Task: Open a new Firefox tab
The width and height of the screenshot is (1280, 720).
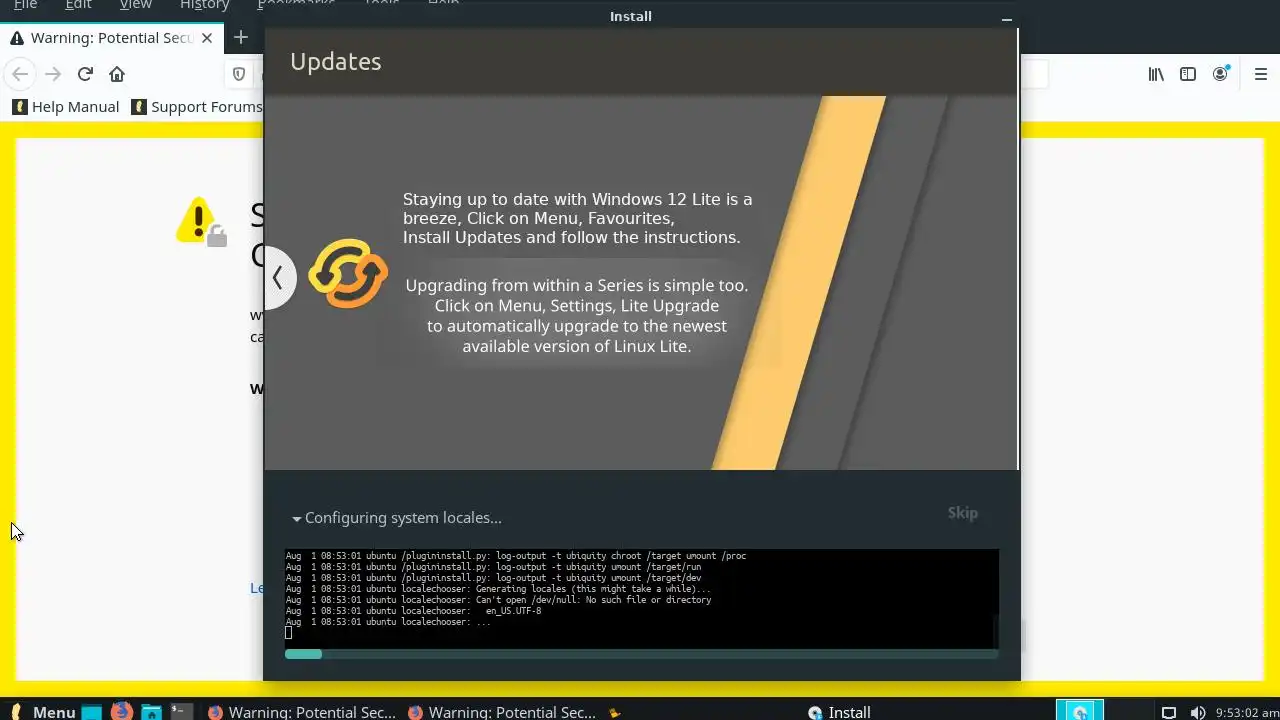Action: coord(241,38)
